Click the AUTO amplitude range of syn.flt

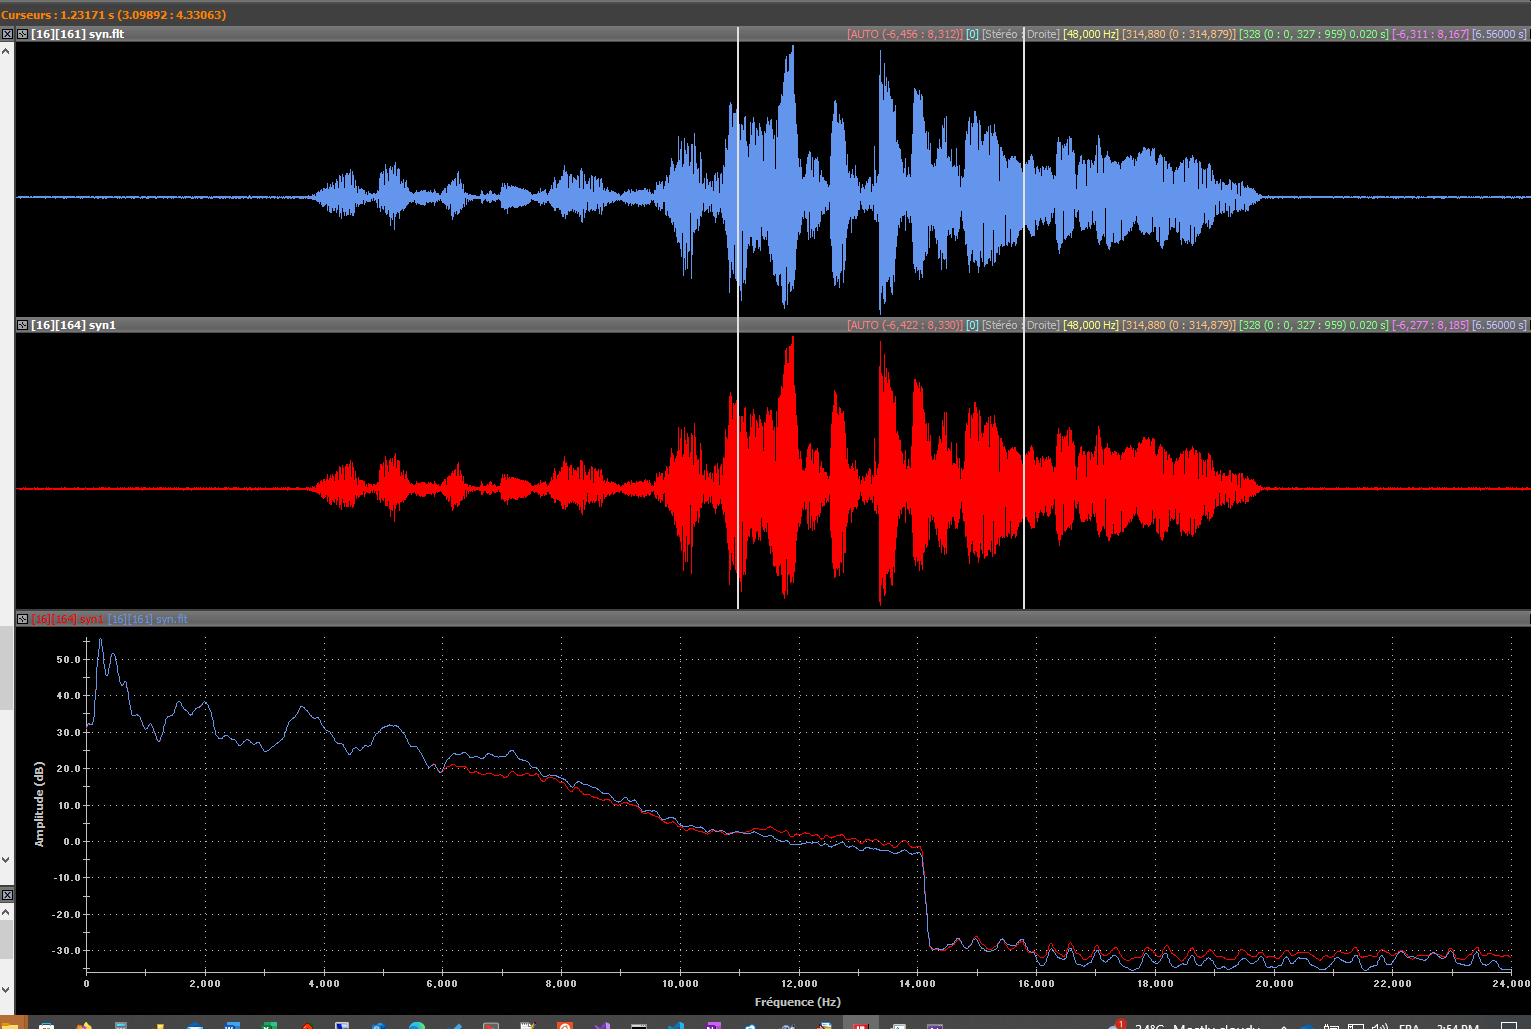(x=904, y=34)
